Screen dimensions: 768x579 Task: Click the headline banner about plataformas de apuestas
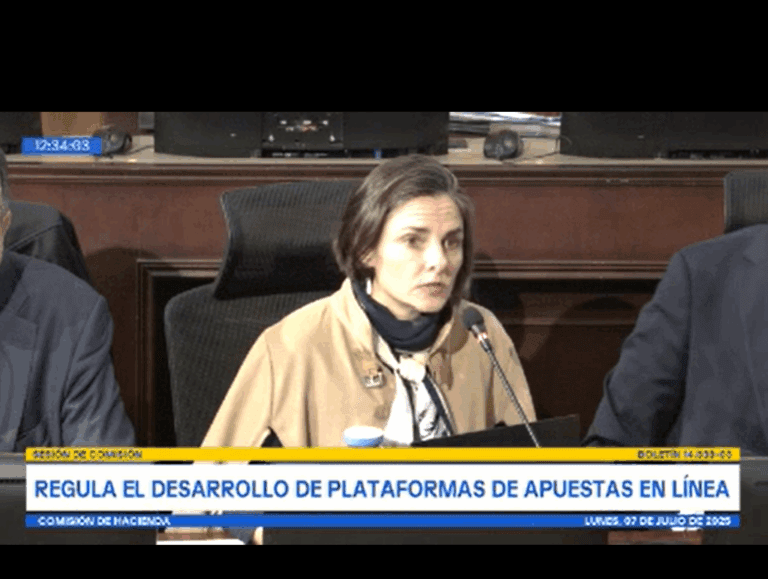[383, 489]
